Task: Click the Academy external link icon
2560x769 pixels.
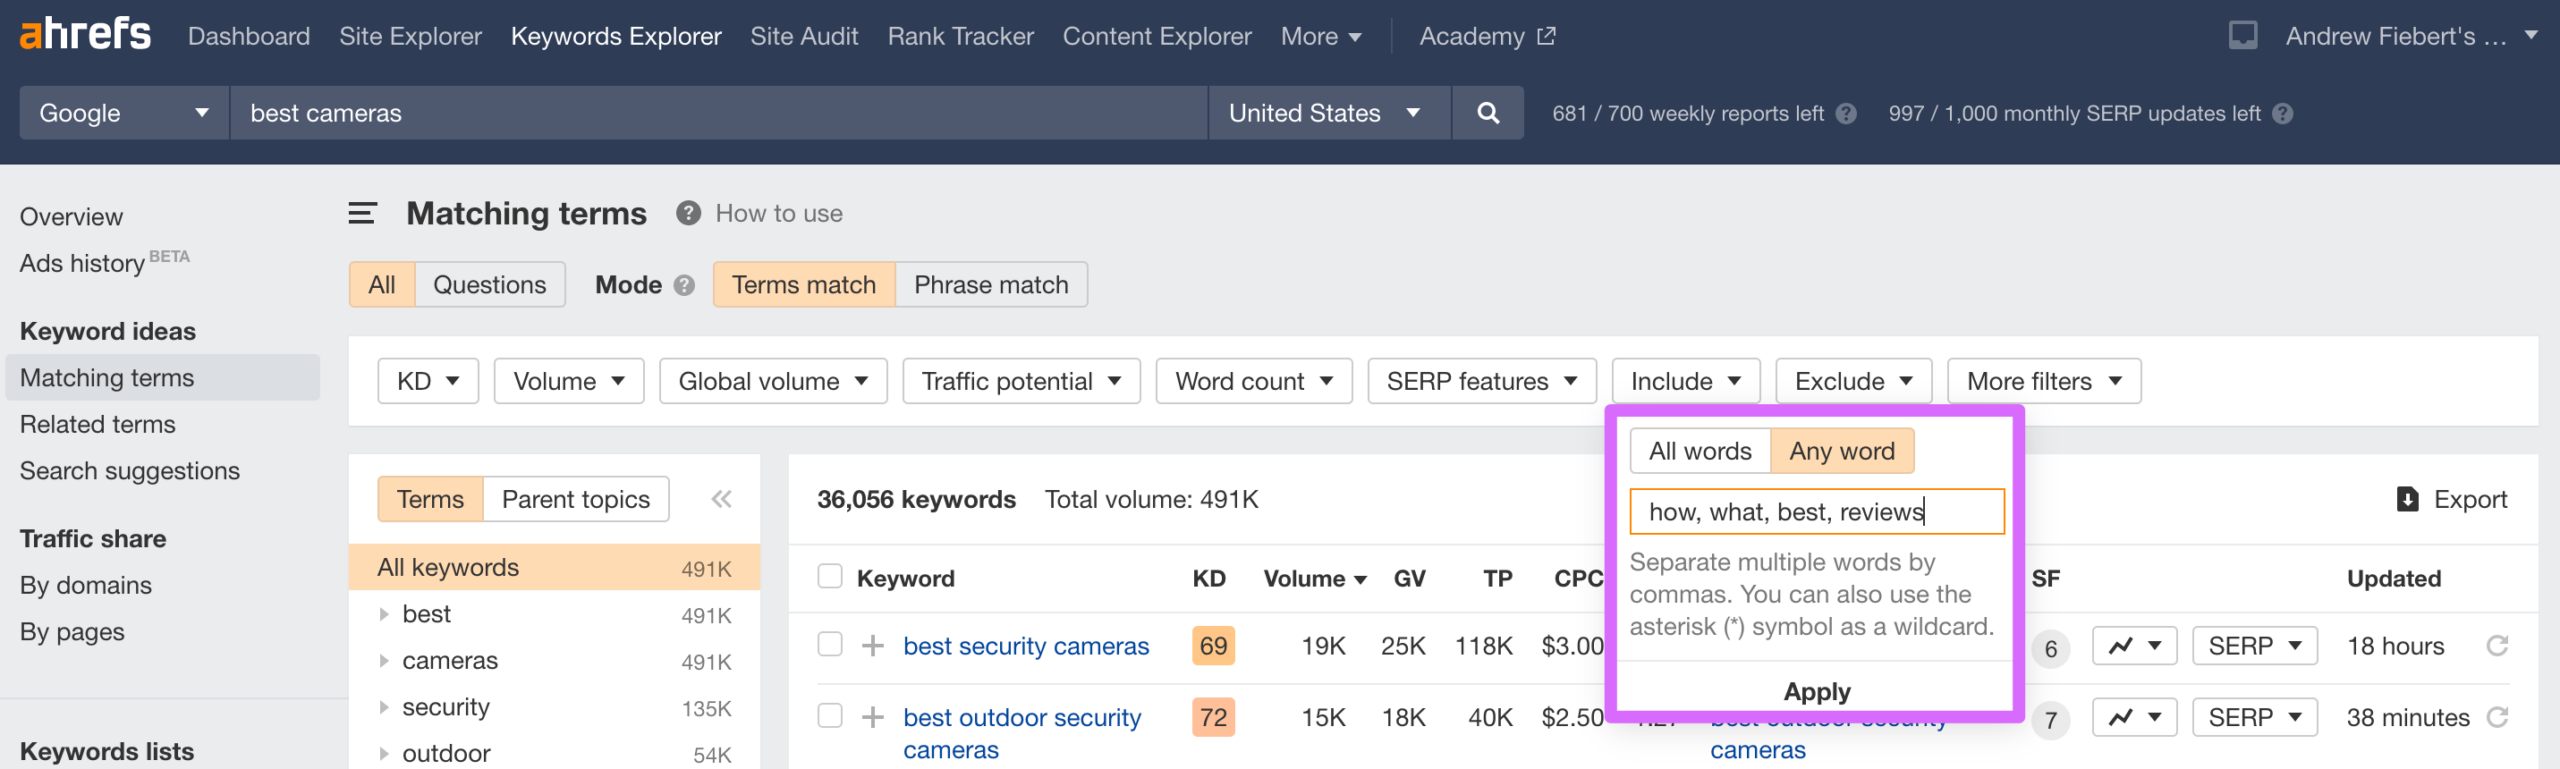Action: pos(1546,36)
